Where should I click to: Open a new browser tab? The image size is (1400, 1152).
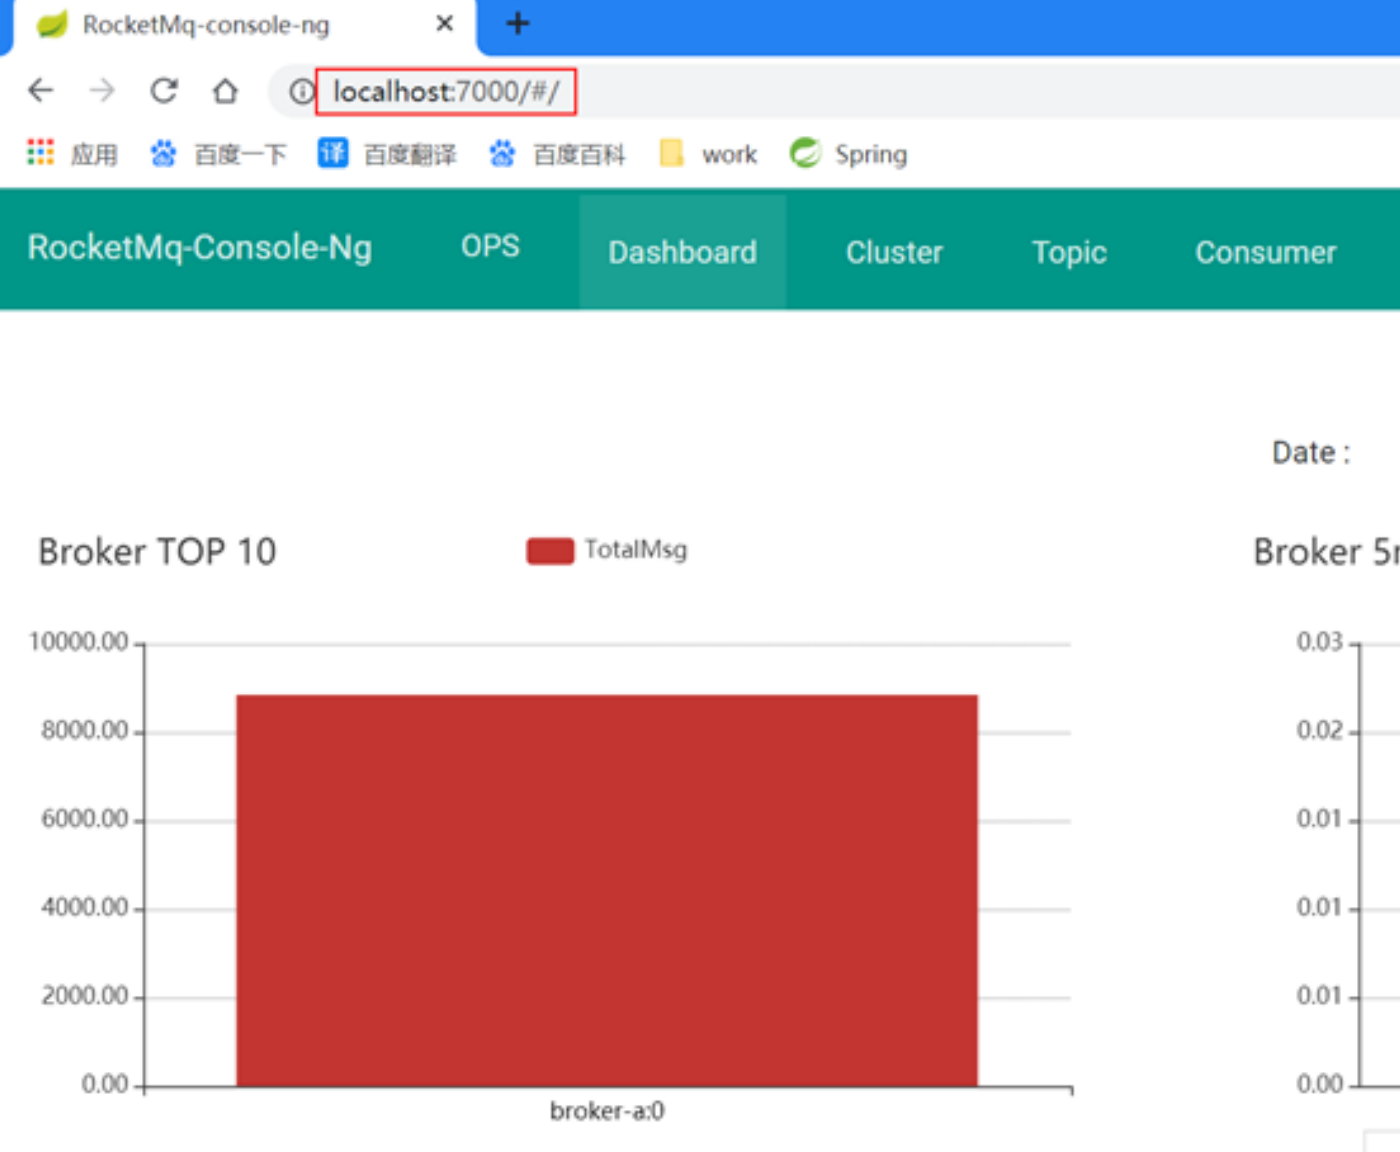(517, 23)
